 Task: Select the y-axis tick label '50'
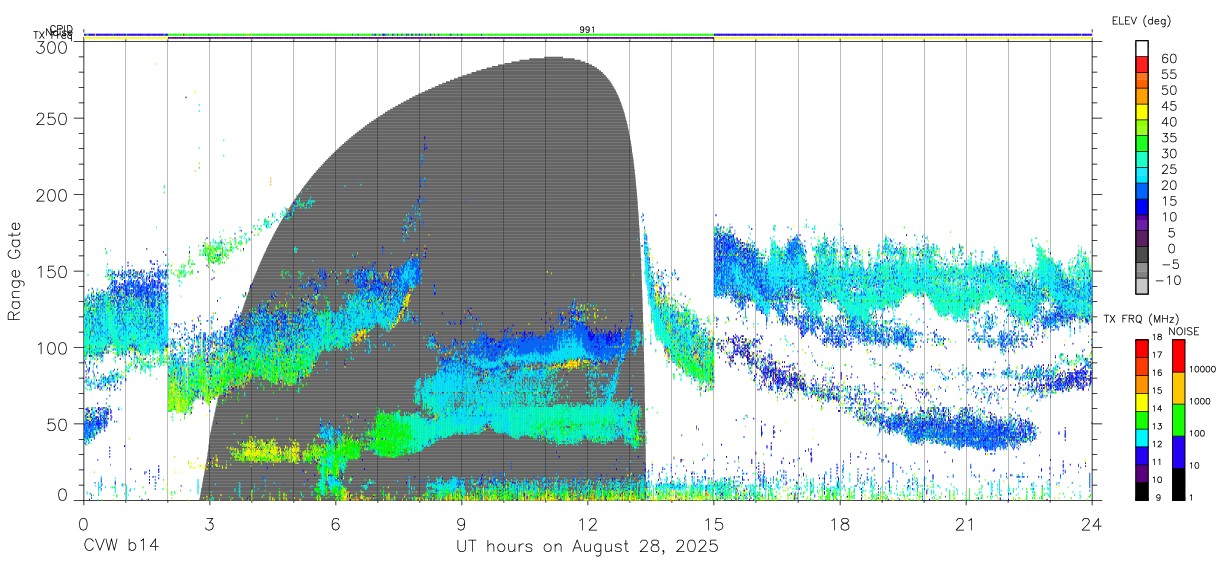click(57, 424)
